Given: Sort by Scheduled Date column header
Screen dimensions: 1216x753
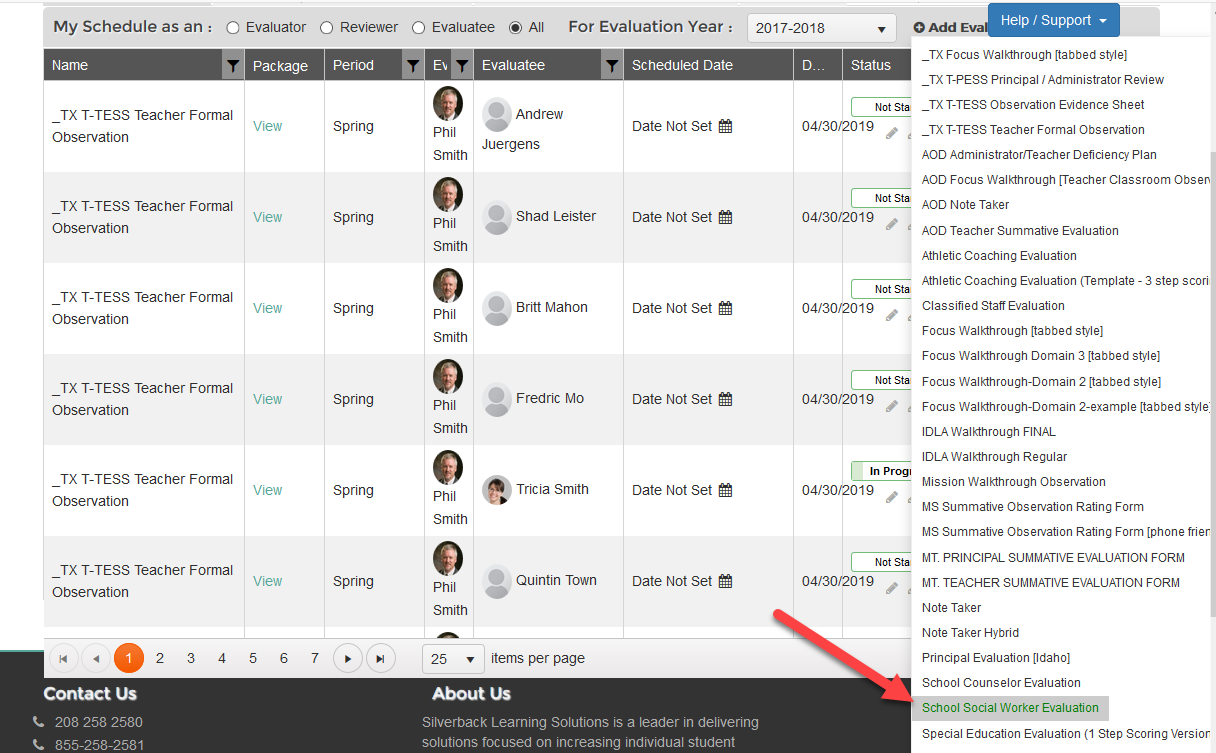Looking at the screenshot, I should (682, 66).
